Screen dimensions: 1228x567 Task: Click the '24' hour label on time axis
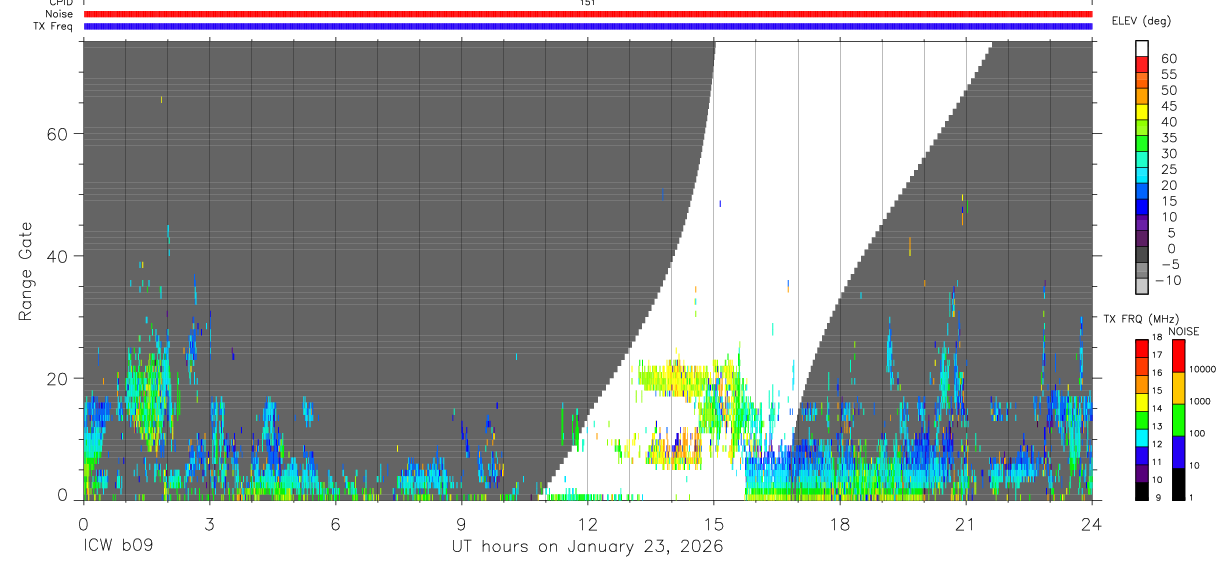pos(1091,524)
